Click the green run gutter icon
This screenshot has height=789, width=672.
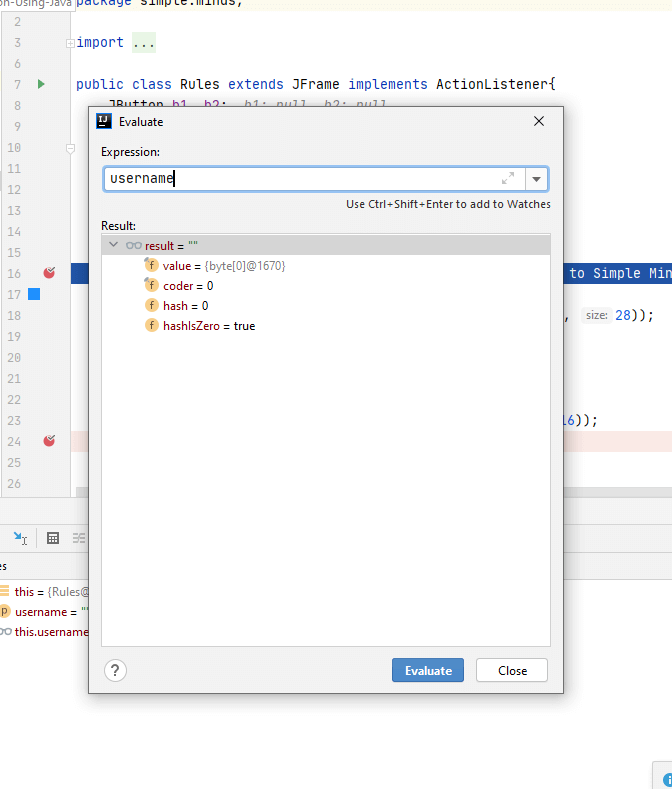pyautogui.click(x=41, y=84)
